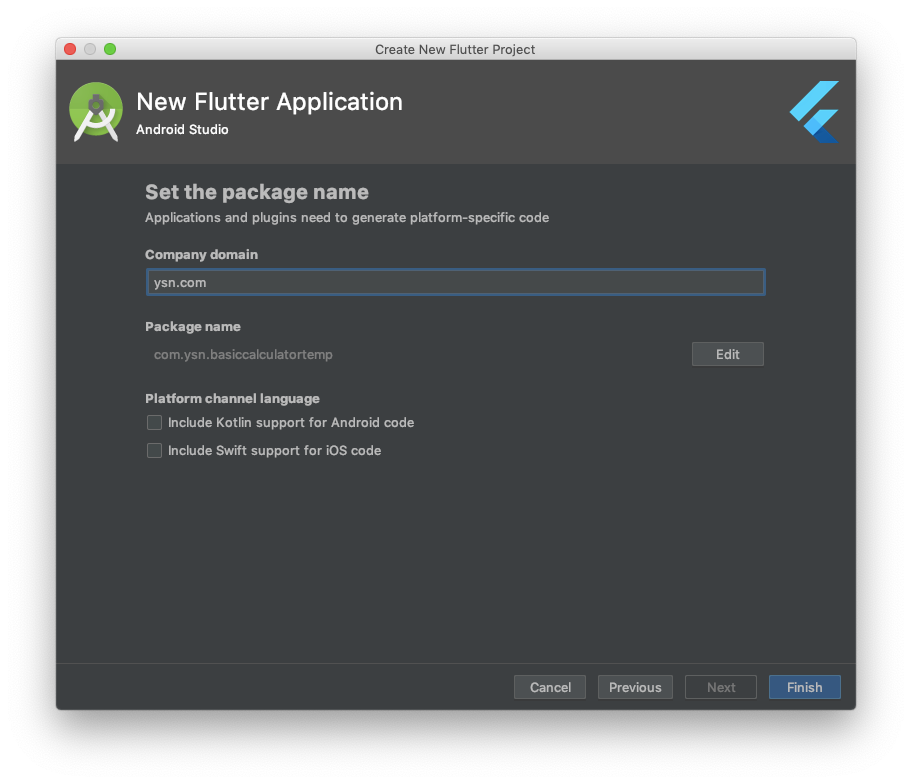The height and width of the screenshot is (784, 912).
Task: Click the grey minimize window button
Action: (90, 49)
